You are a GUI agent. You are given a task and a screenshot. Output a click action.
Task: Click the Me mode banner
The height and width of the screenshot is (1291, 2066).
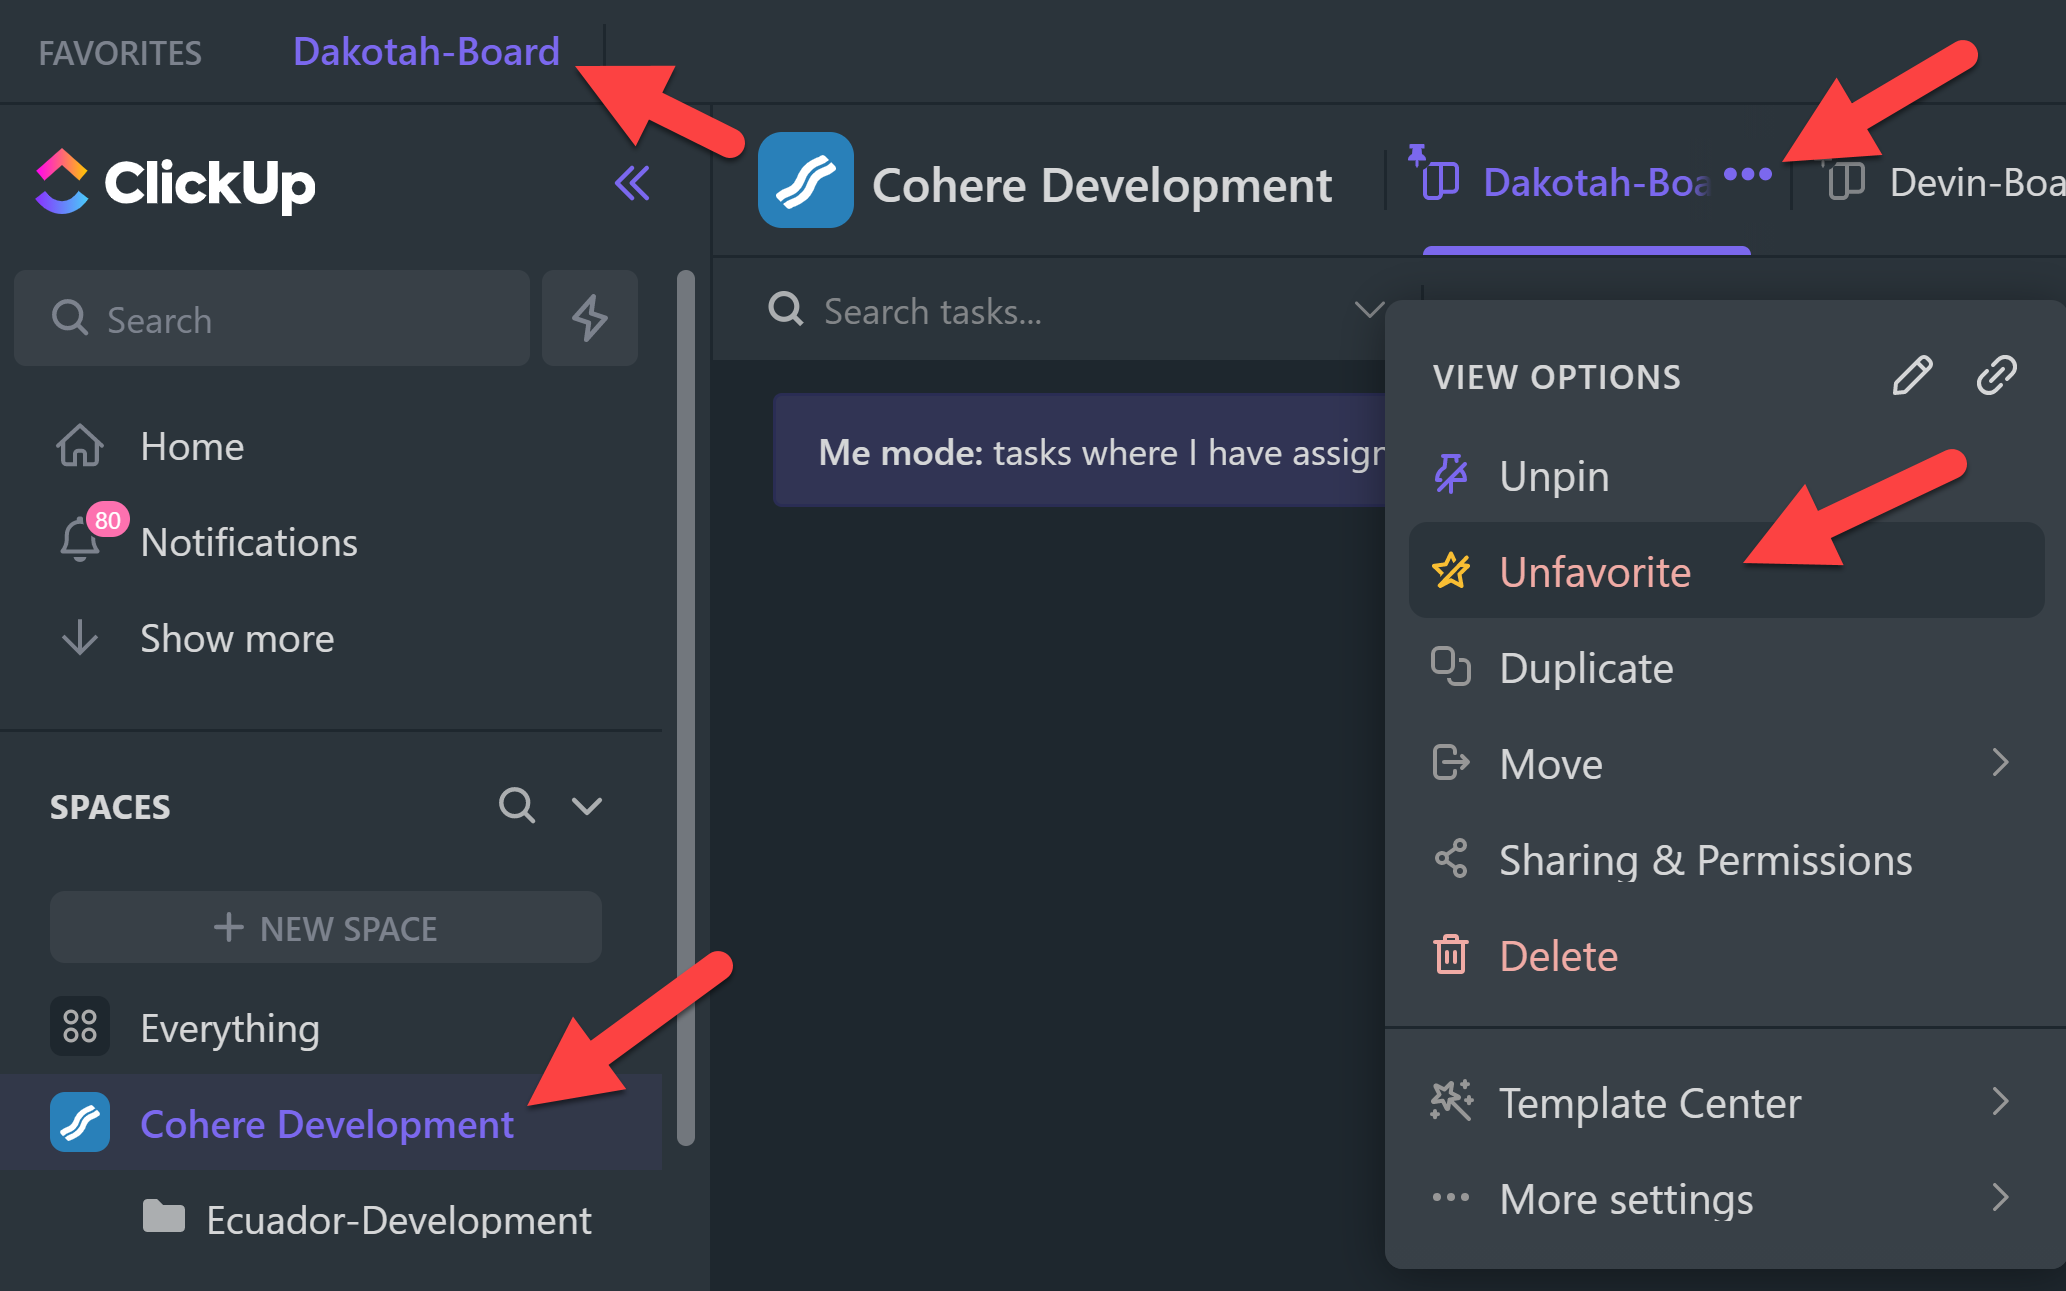(1080, 451)
